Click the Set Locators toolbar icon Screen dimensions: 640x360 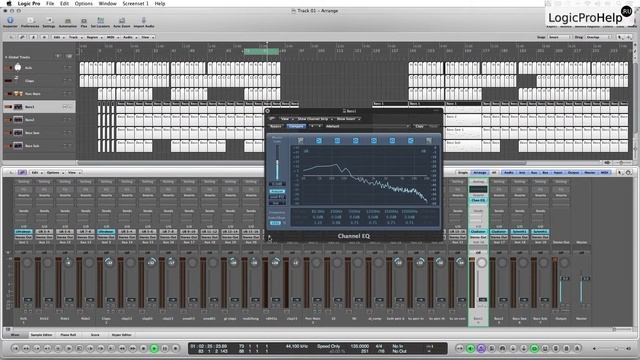click(x=100, y=22)
